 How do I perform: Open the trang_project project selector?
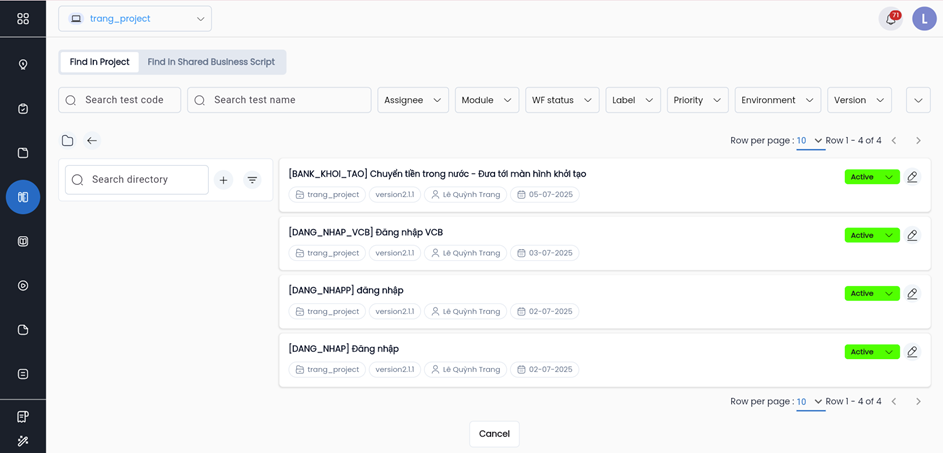click(135, 19)
